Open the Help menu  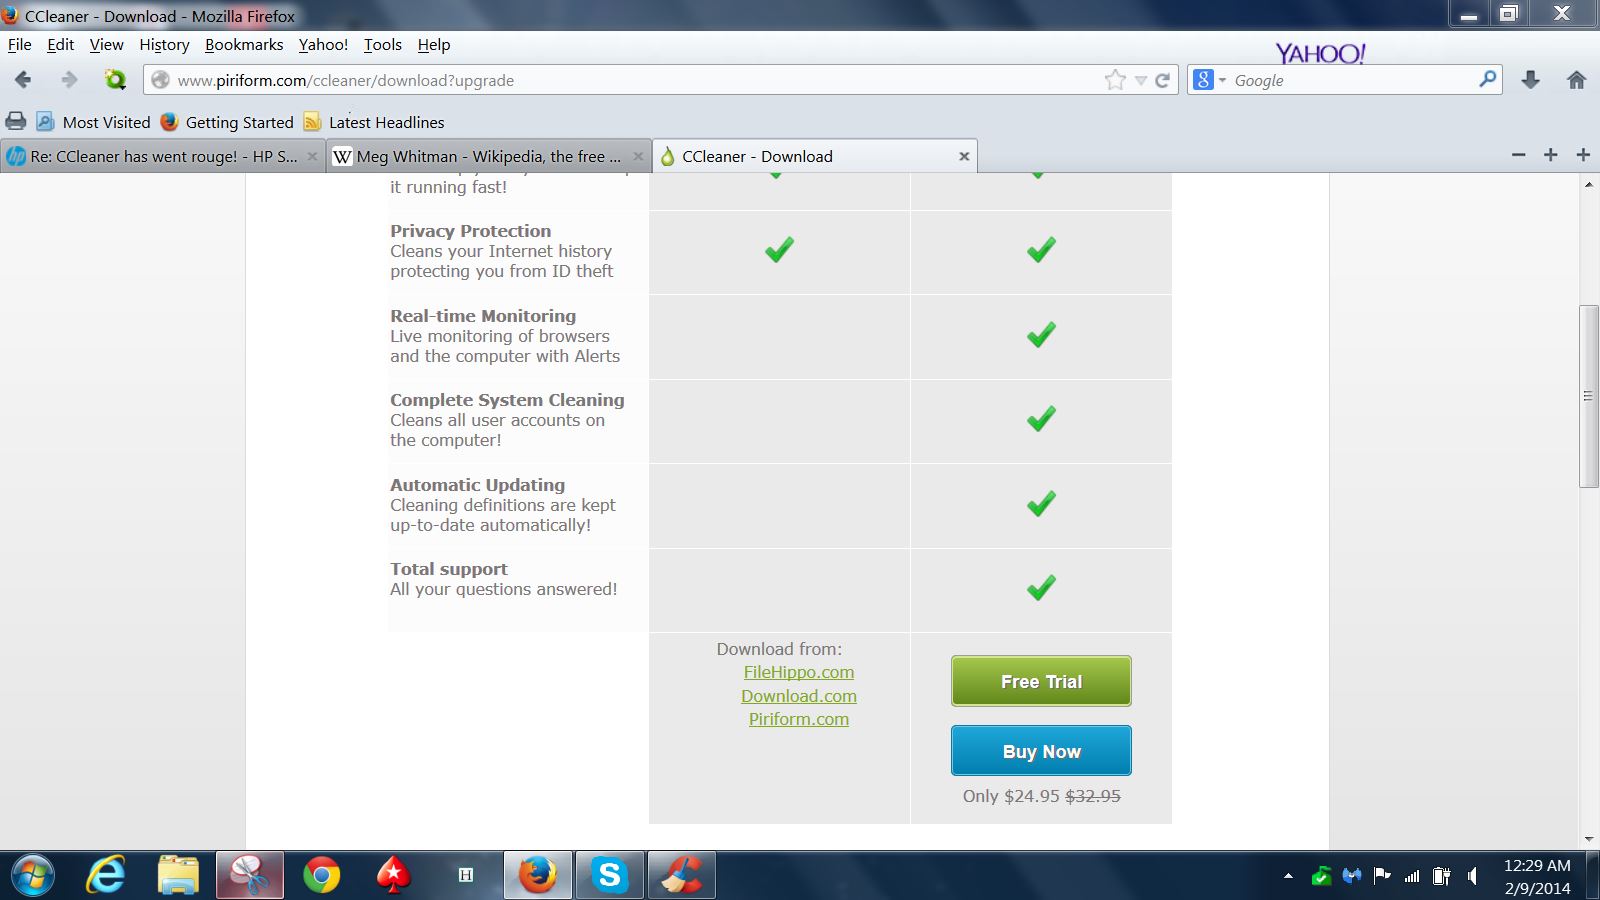434,45
